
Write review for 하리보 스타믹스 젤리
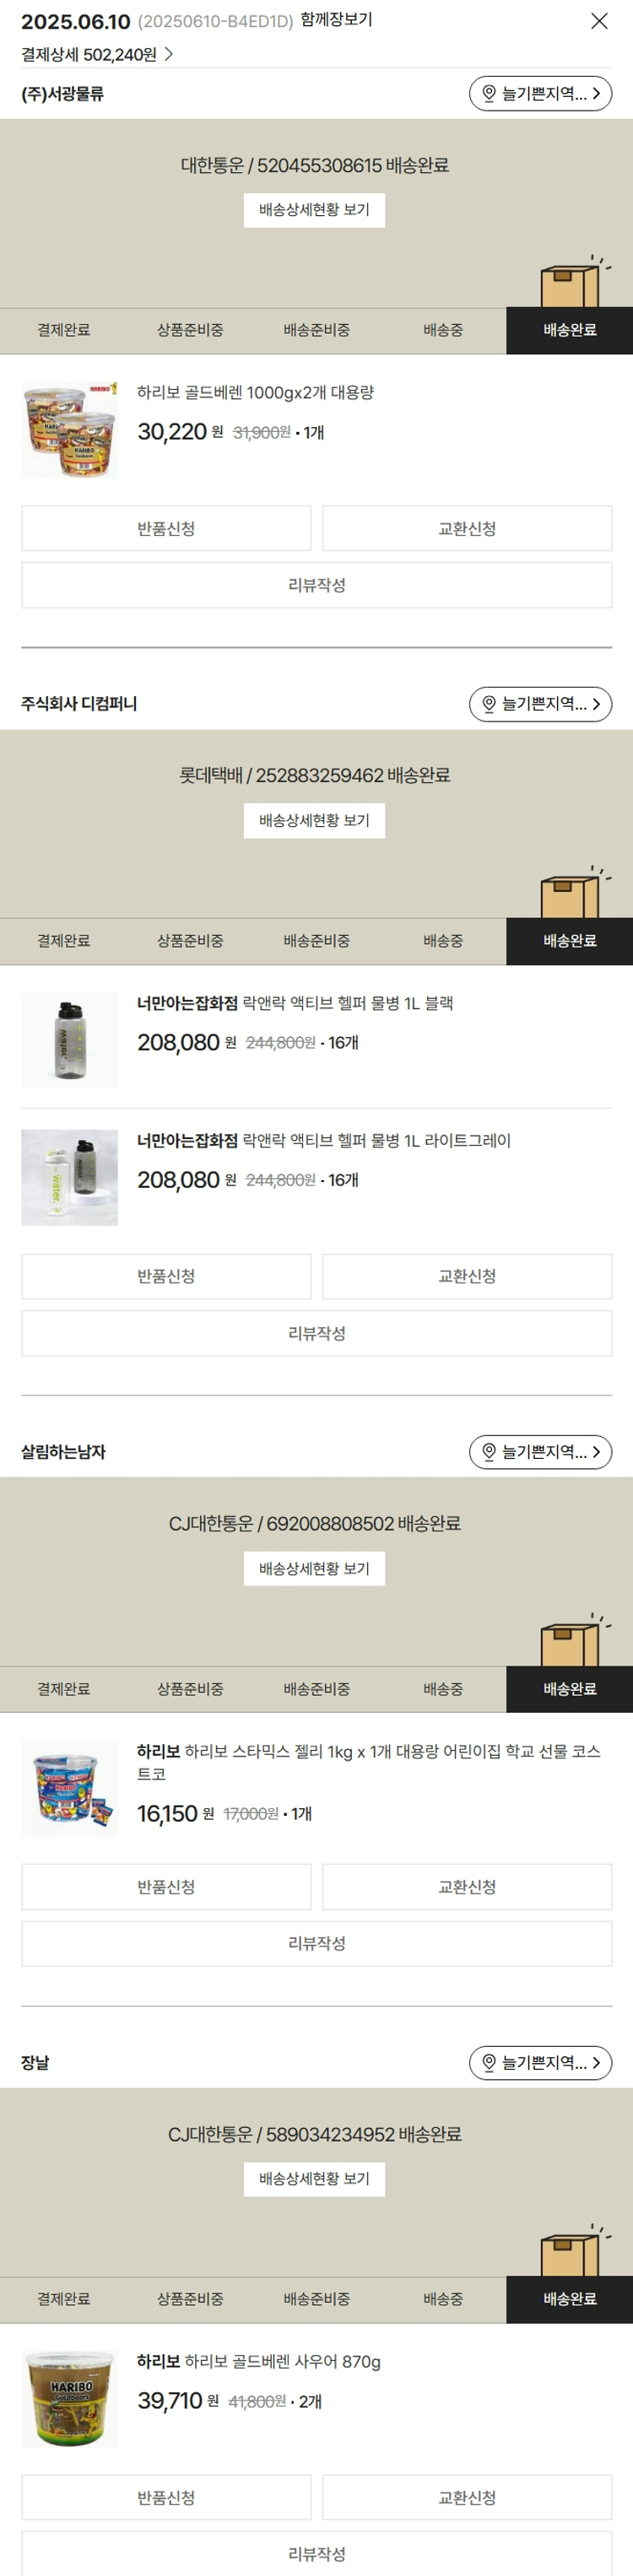tap(316, 1943)
